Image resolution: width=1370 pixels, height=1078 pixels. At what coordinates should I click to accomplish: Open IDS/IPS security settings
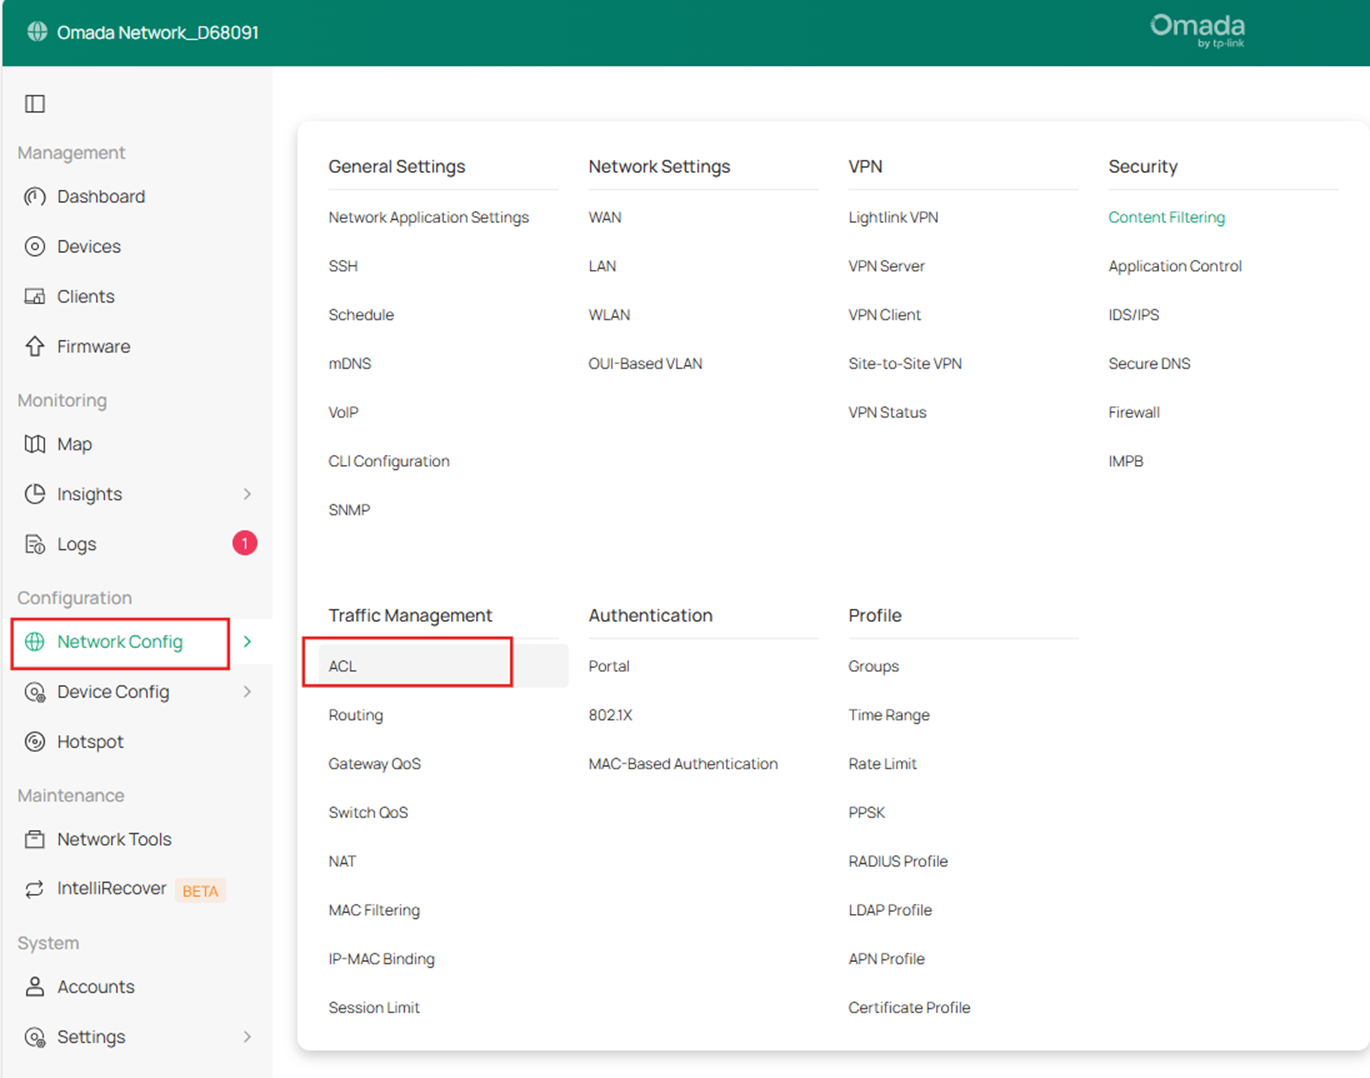click(1134, 315)
